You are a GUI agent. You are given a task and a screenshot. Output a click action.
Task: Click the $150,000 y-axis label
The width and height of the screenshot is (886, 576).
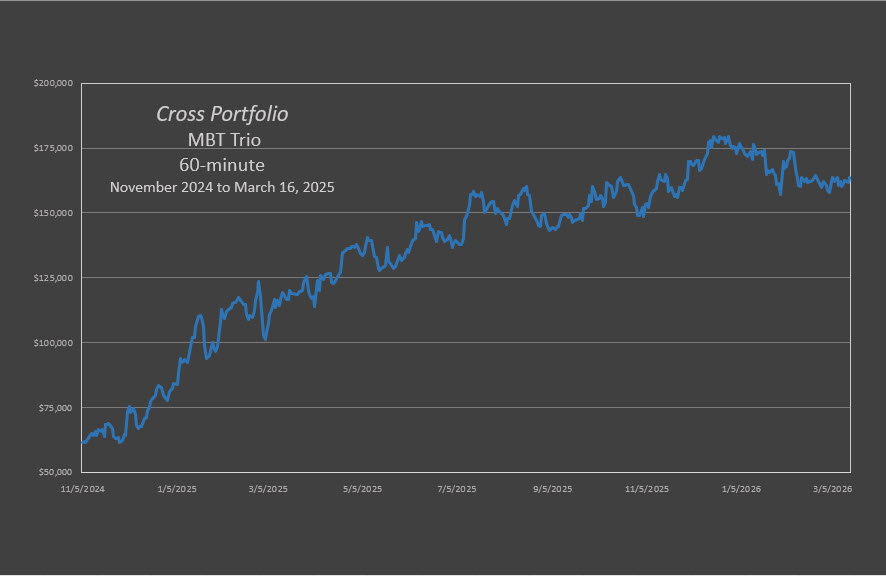coord(54,213)
